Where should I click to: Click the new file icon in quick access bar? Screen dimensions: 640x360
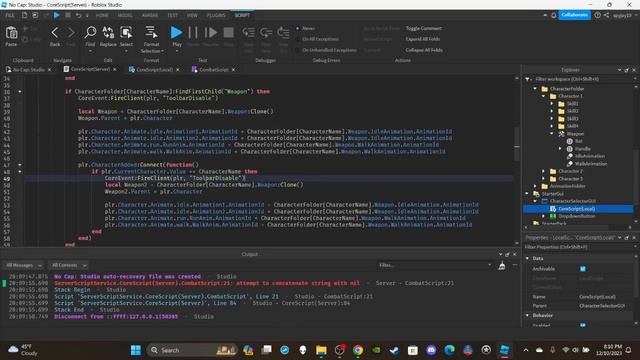[x=24, y=15]
